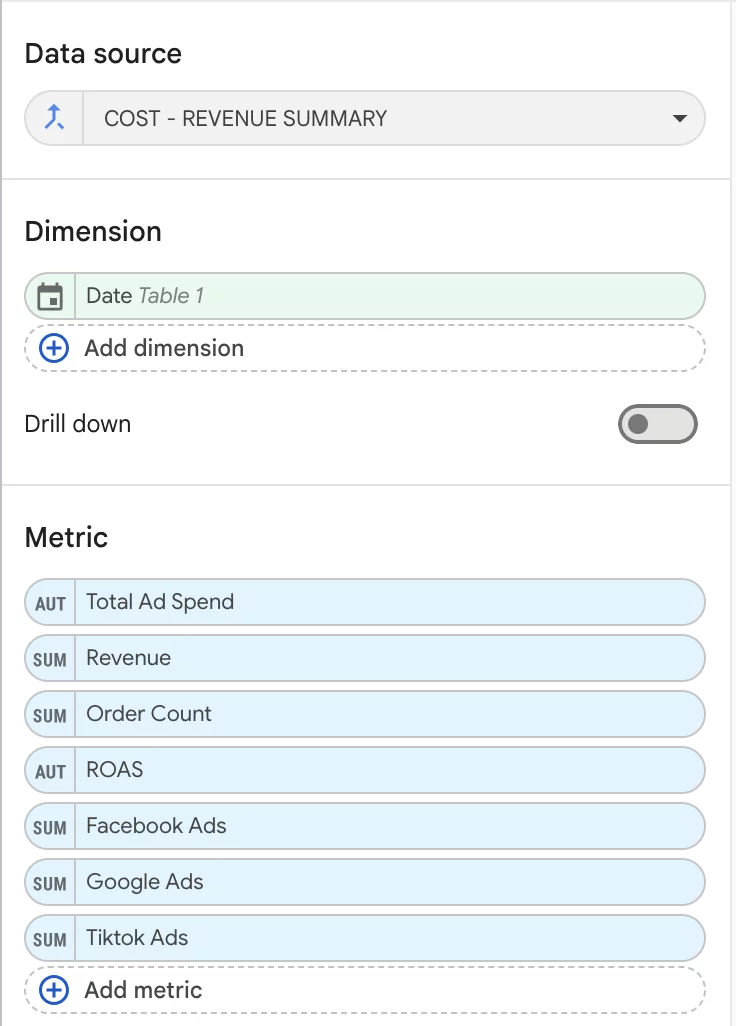
Task: Select the COST - REVENUE SUMMARY data source
Action: (x=365, y=118)
